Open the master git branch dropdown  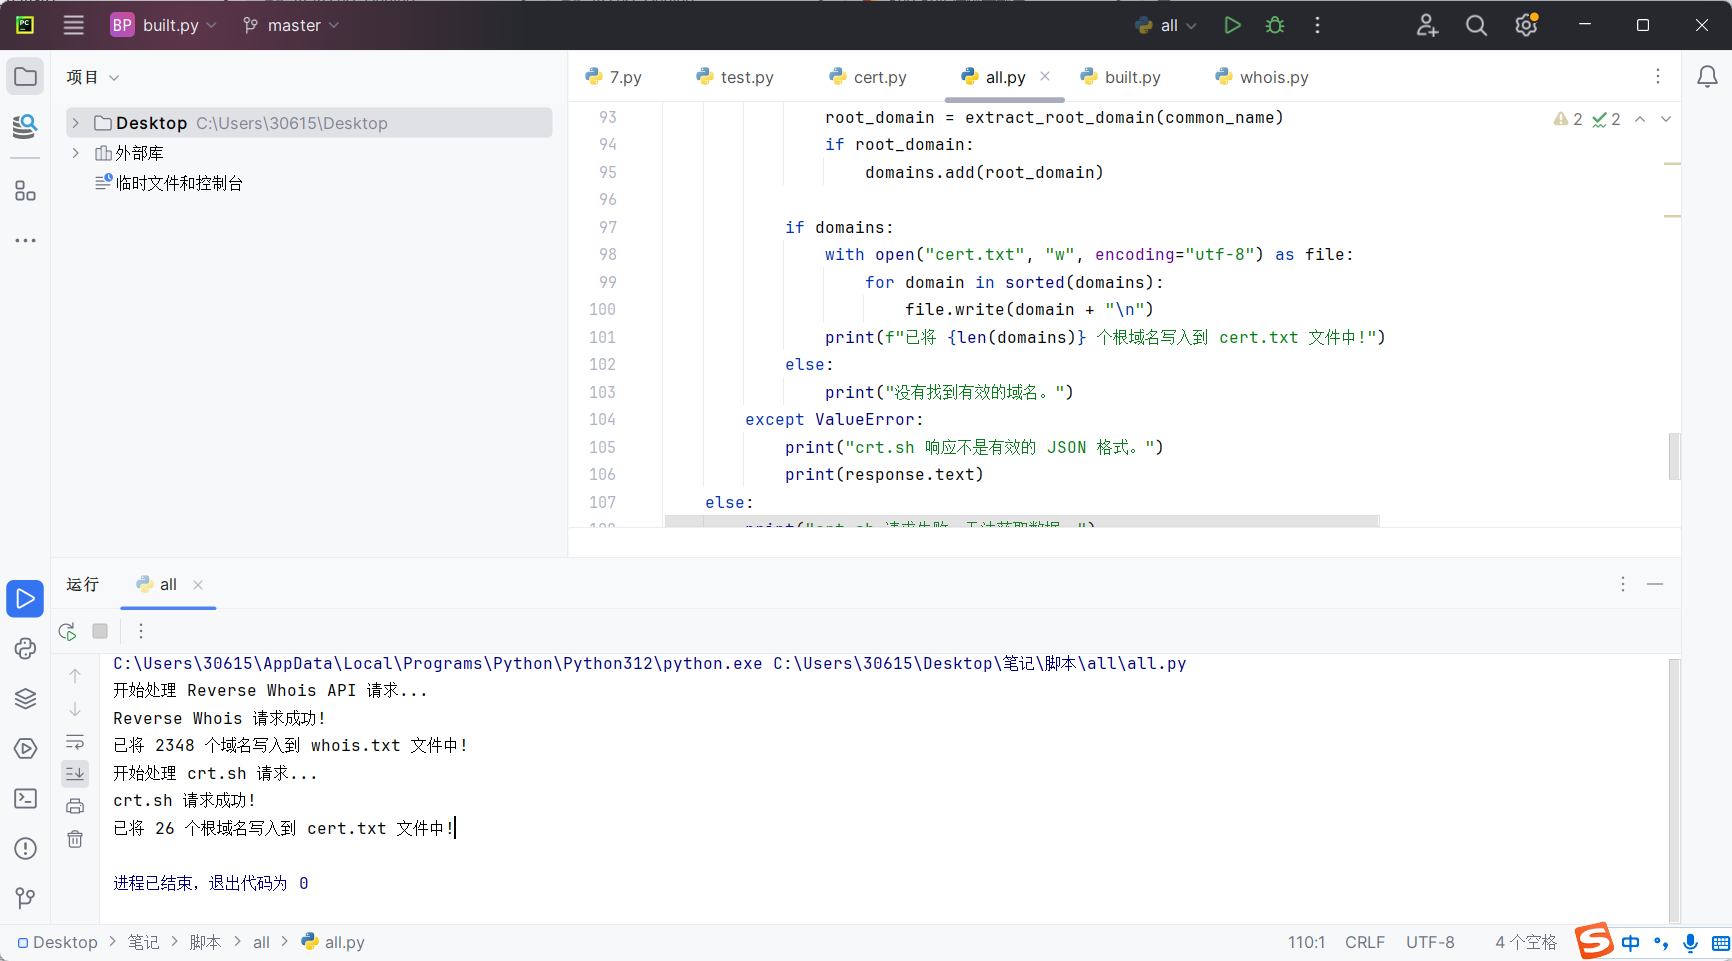(x=291, y=25)
